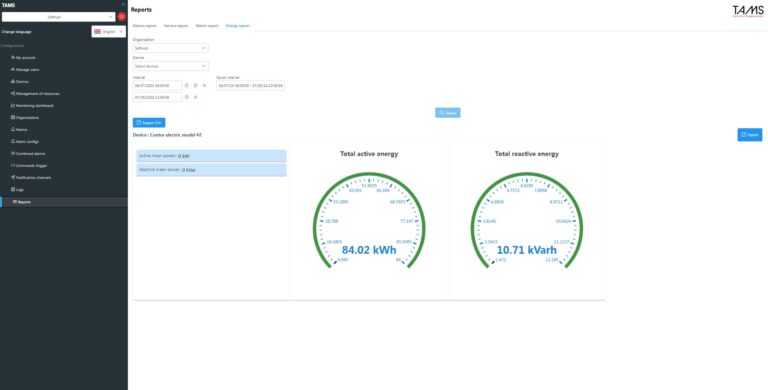Open Commands trigger from sidebar

32,166
